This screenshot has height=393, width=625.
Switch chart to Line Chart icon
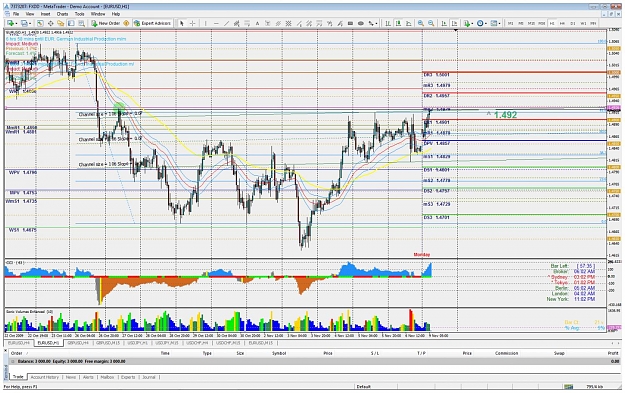coord(409,23)
